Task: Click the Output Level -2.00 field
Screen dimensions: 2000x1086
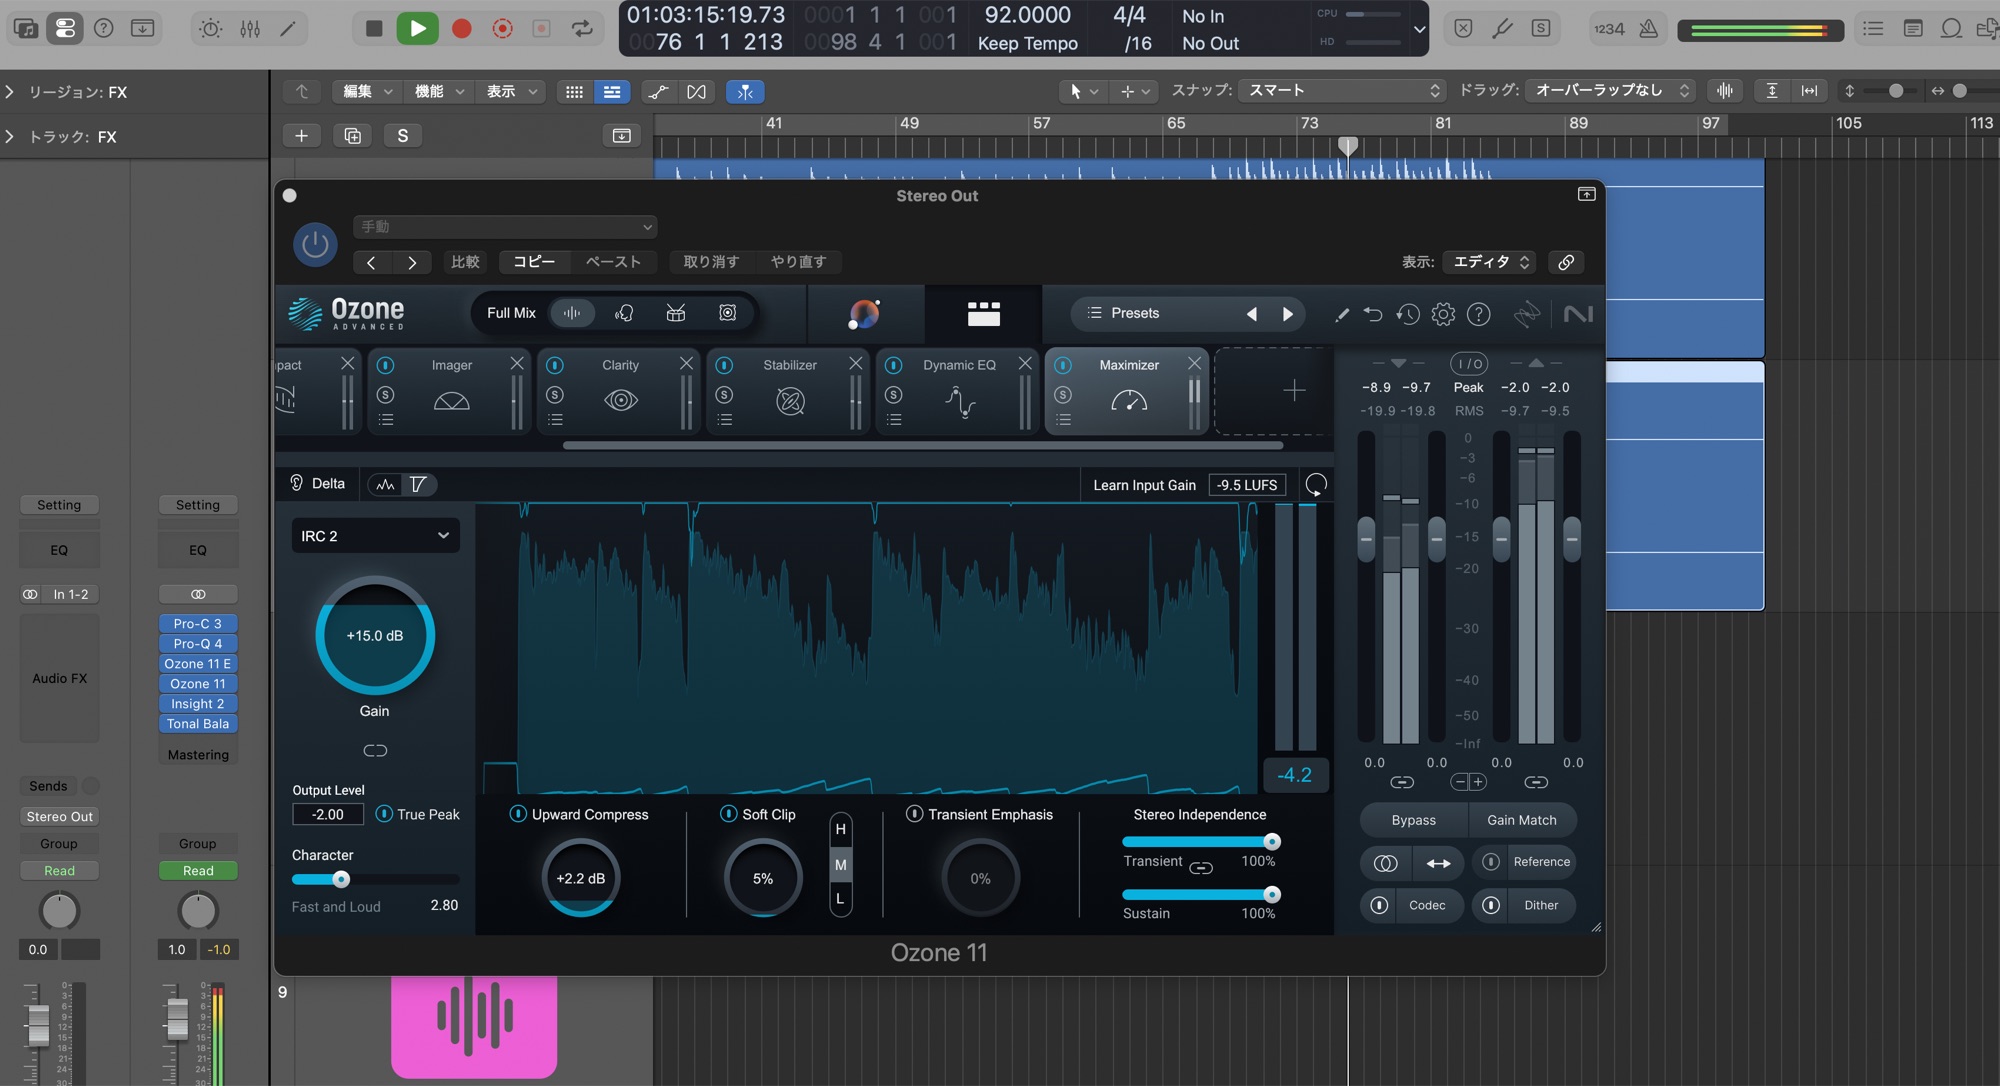Action: pyautogui.click(x=328, y=814)
